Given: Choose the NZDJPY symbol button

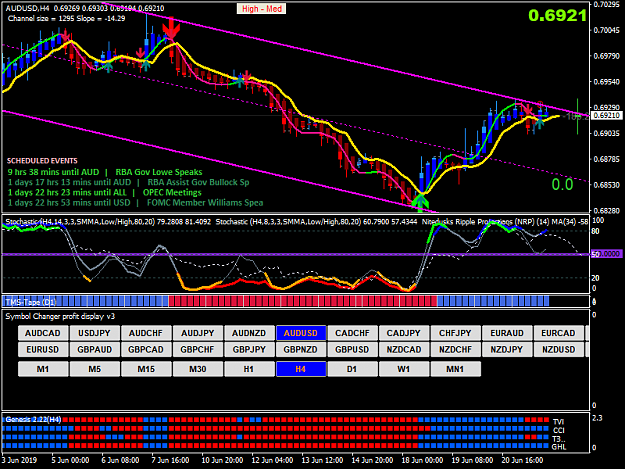Looking at the screenshot, I should point(507,350).
